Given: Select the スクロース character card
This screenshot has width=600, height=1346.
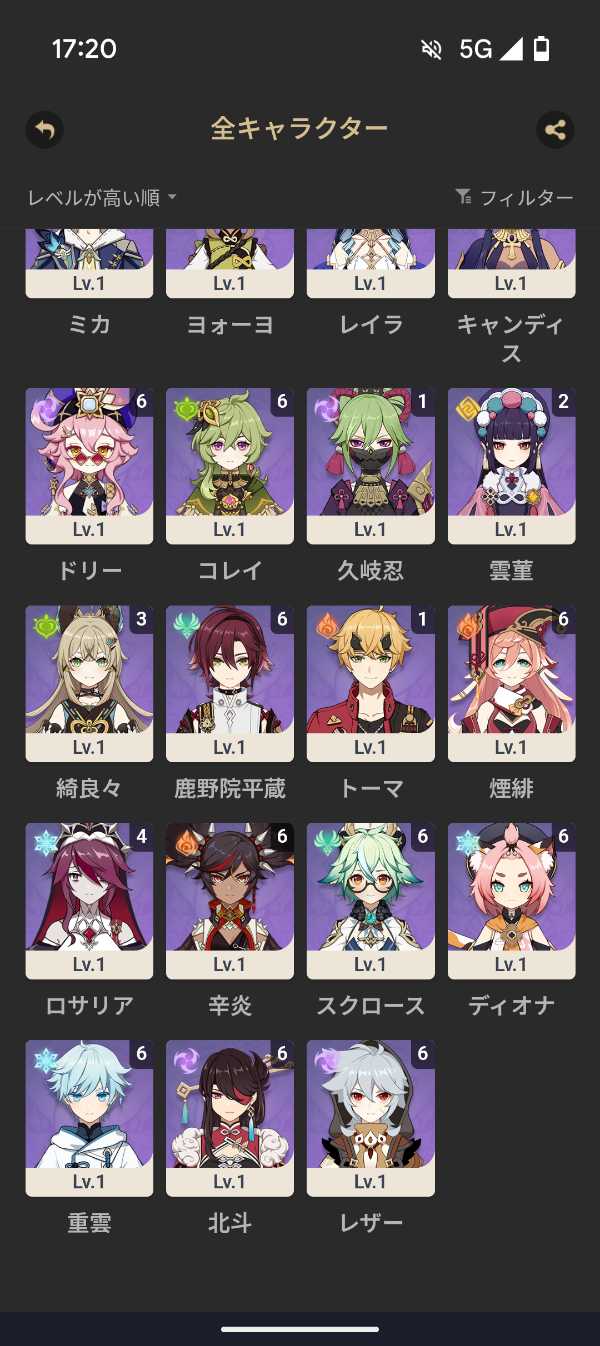Looking at the screenshot, I should pos(371,901).
